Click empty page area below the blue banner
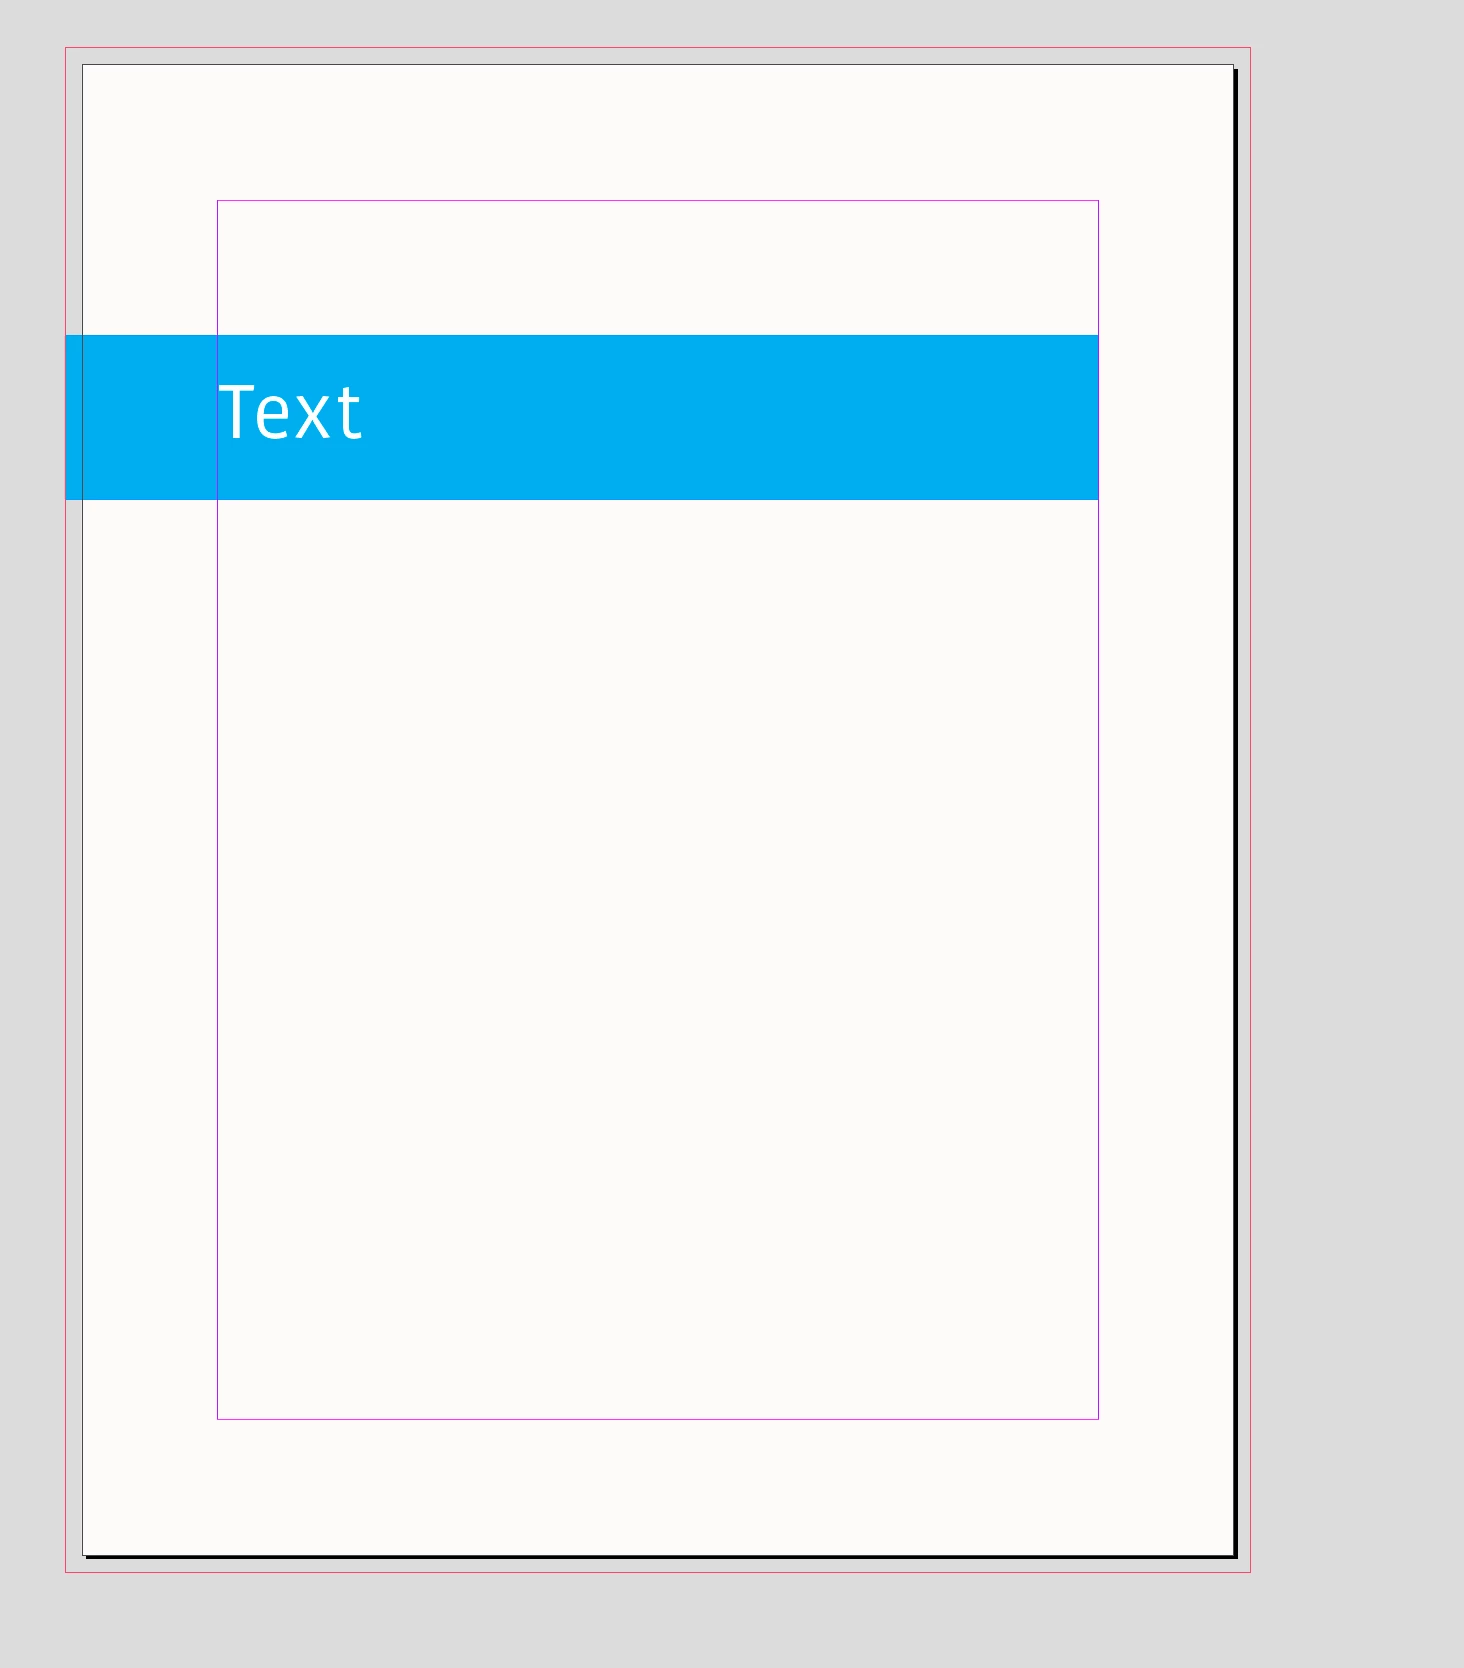This screenshot has width=1464, height=1668. click(x=658, y=958)
